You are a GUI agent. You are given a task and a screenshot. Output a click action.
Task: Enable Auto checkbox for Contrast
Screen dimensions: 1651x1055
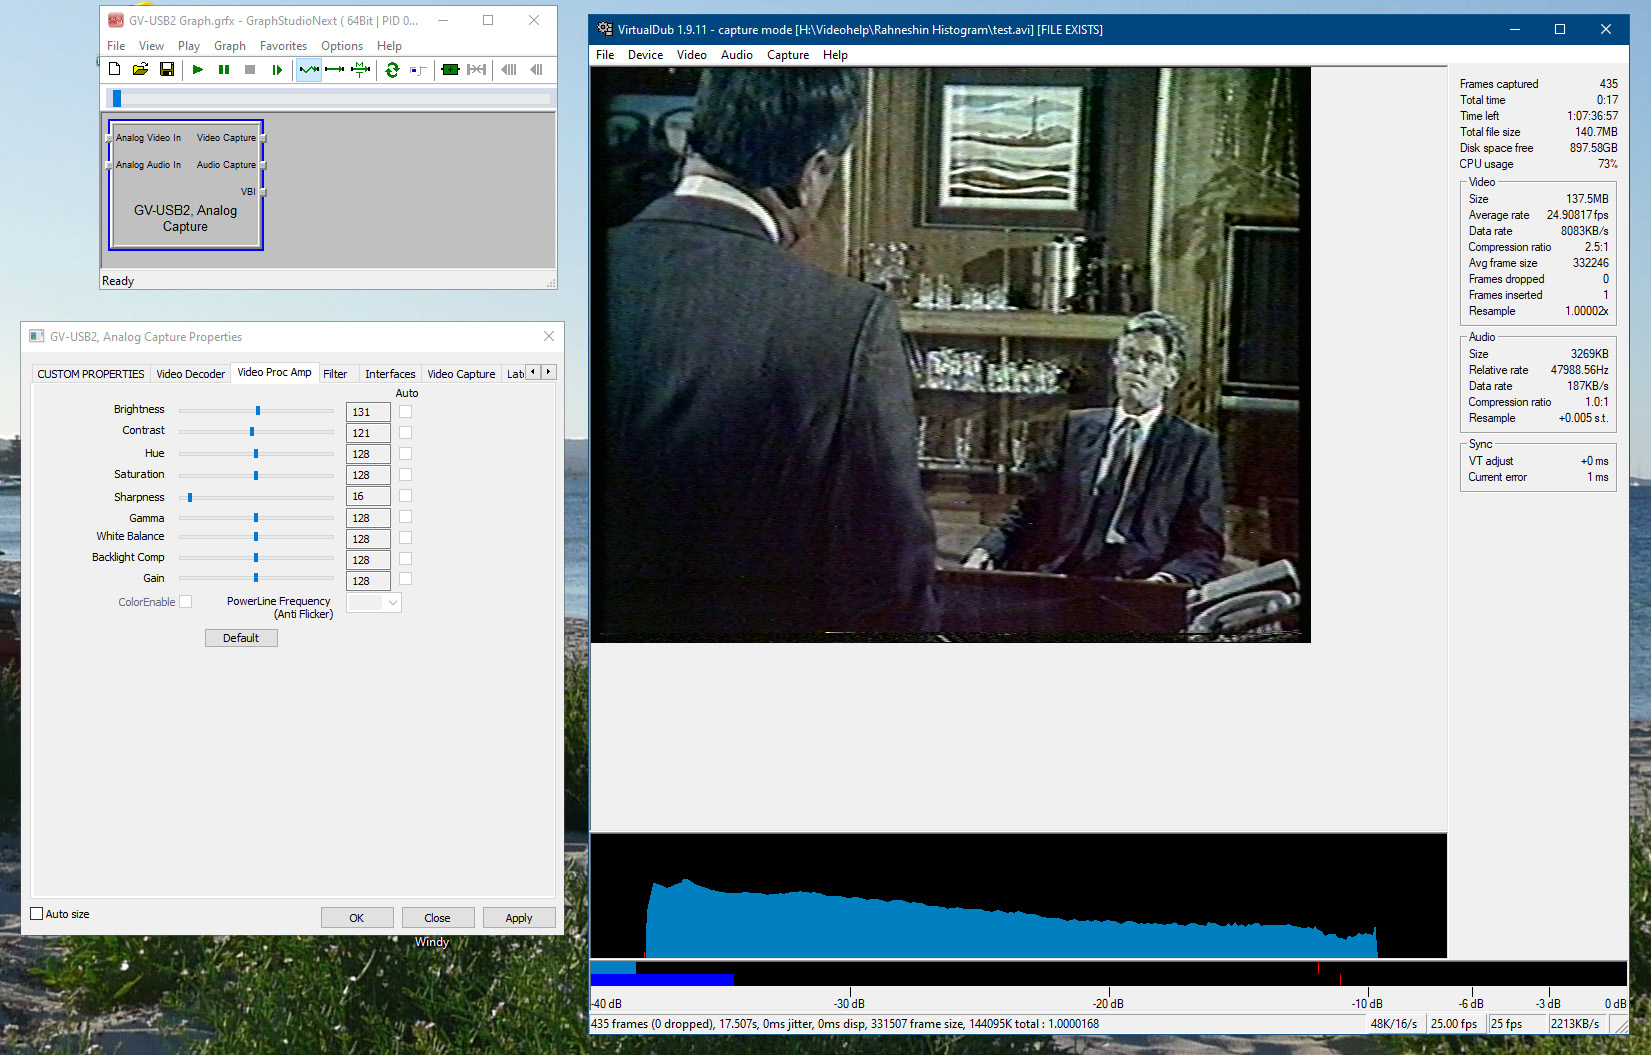pos(405,432)
